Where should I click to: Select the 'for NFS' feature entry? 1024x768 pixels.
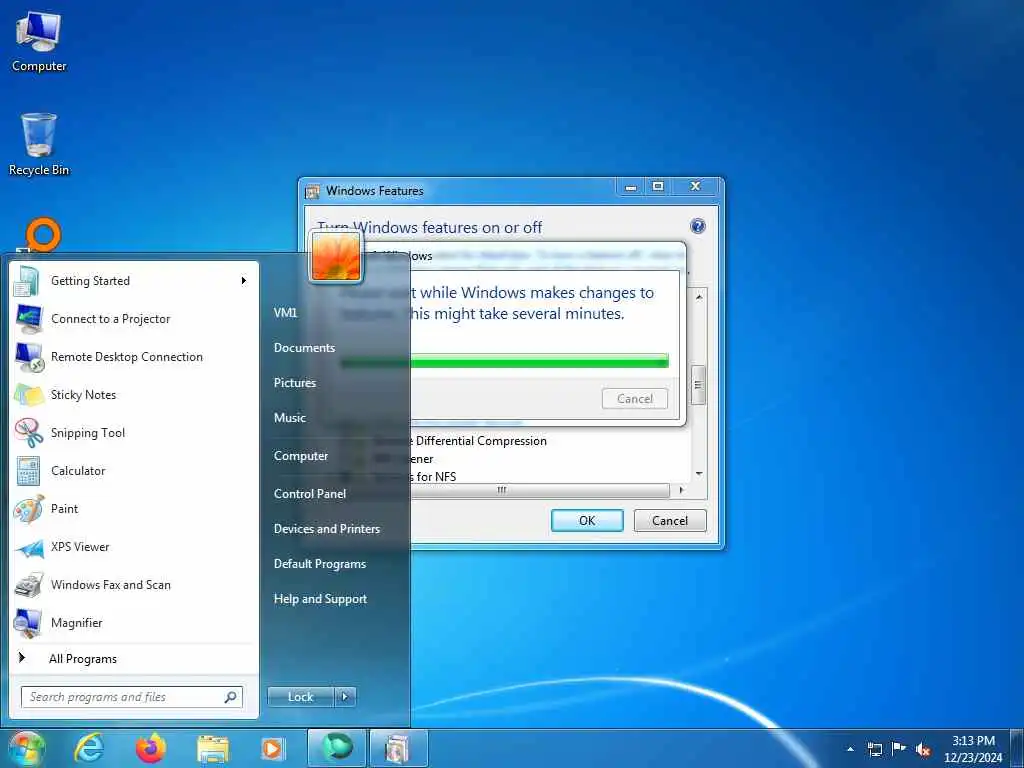tap(436, 477)
